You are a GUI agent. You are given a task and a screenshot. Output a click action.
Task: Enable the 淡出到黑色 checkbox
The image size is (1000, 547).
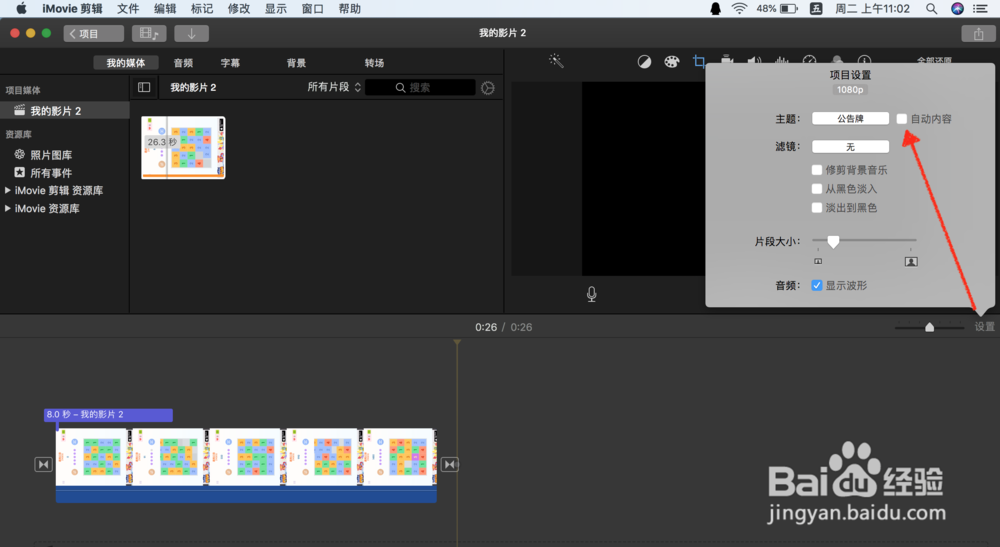(817, 208)
